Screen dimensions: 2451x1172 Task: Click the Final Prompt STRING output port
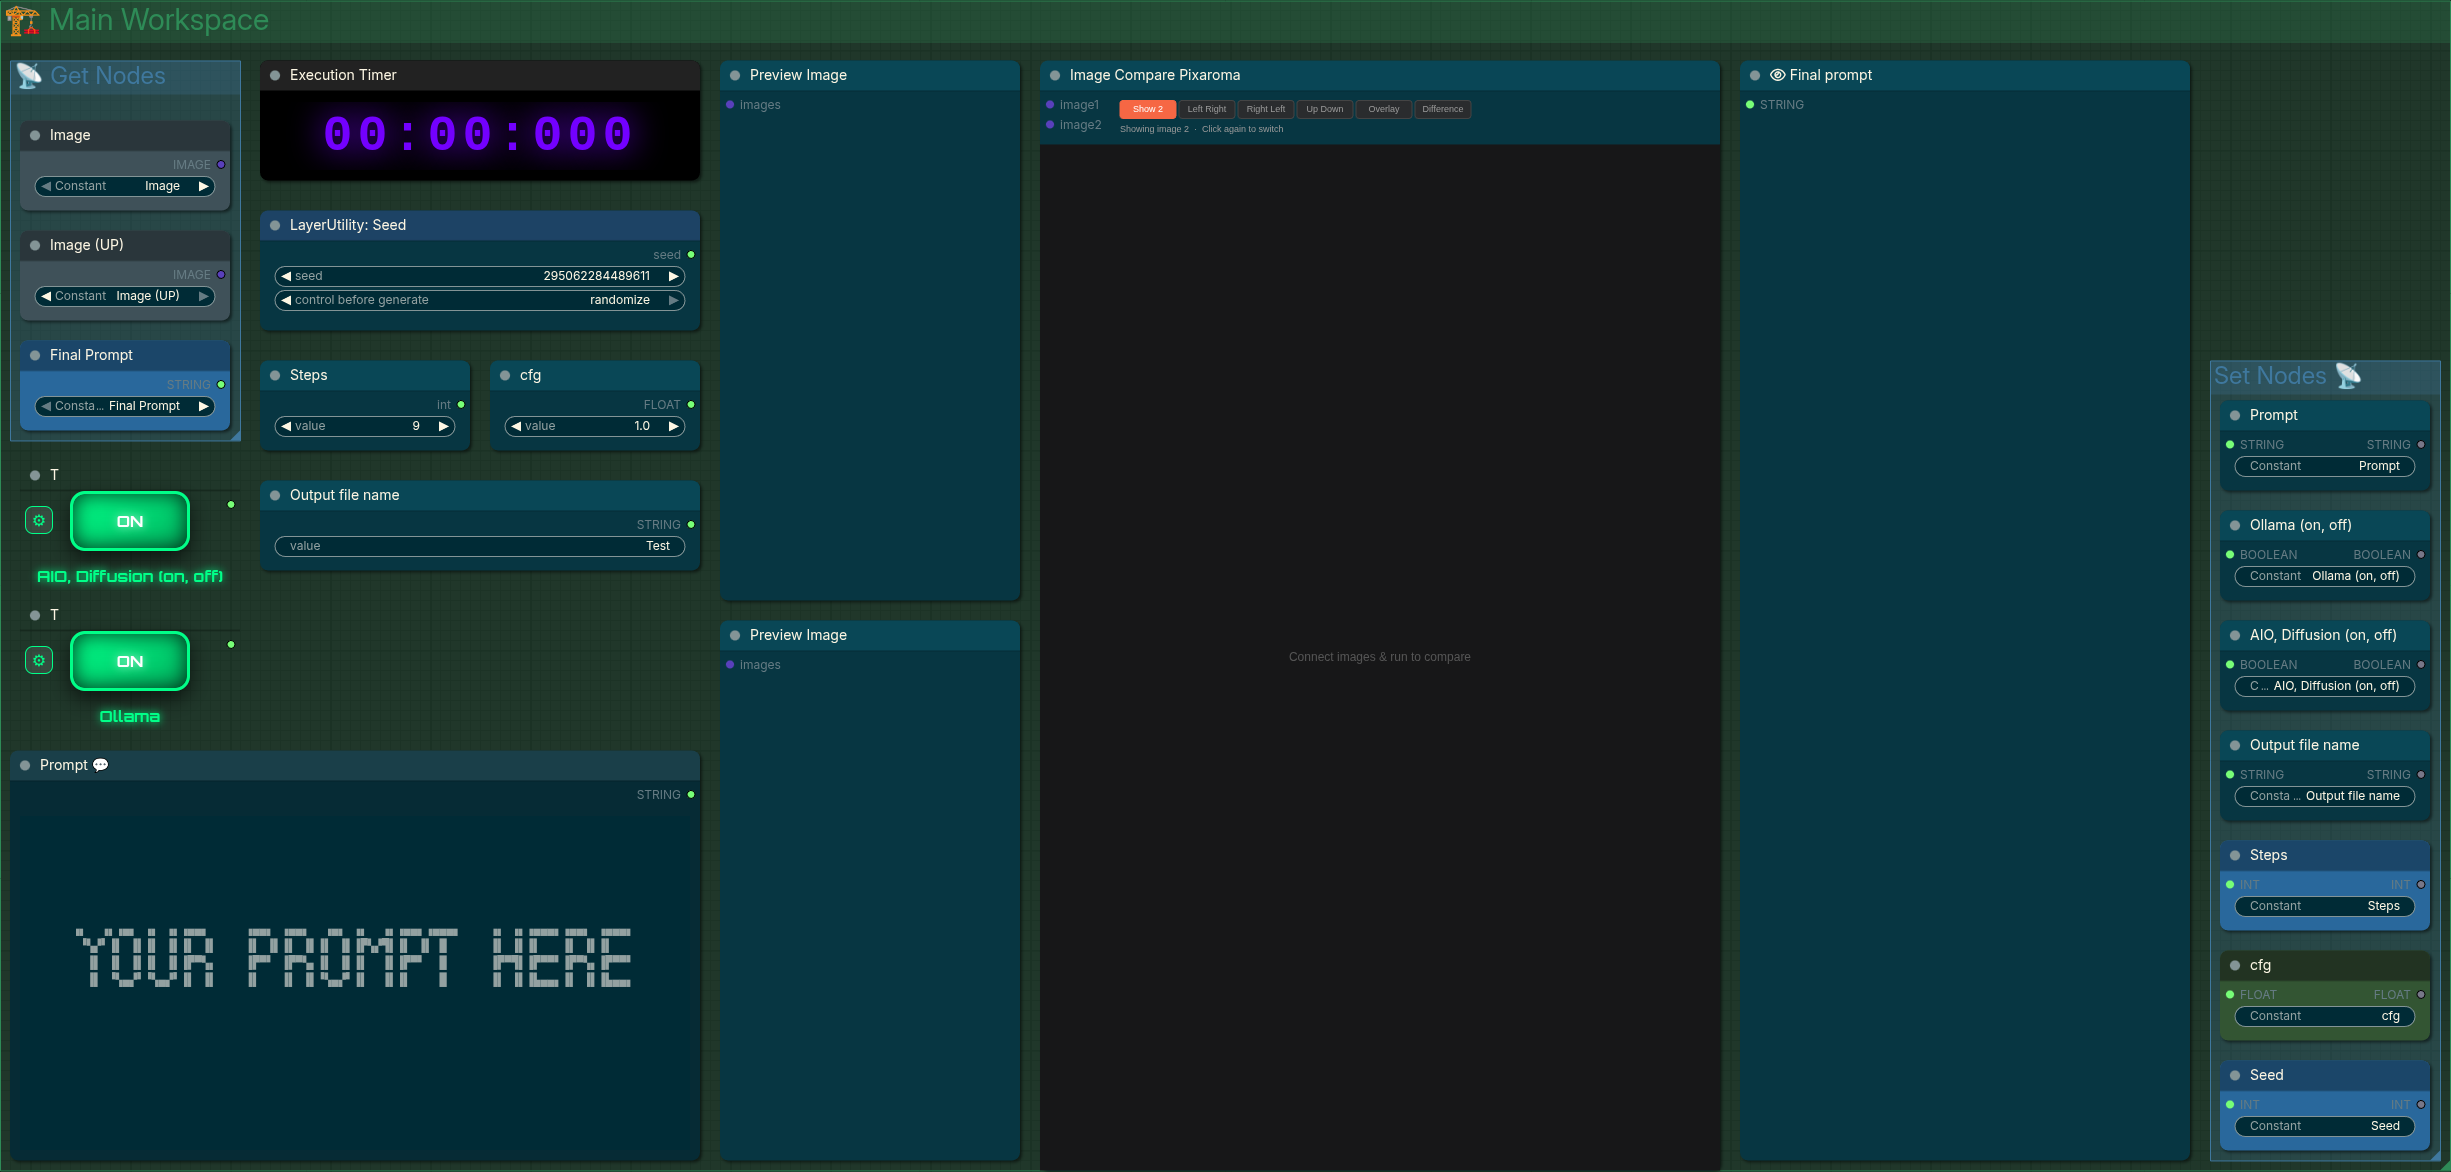pyautogui.click(x=221, y=385)
